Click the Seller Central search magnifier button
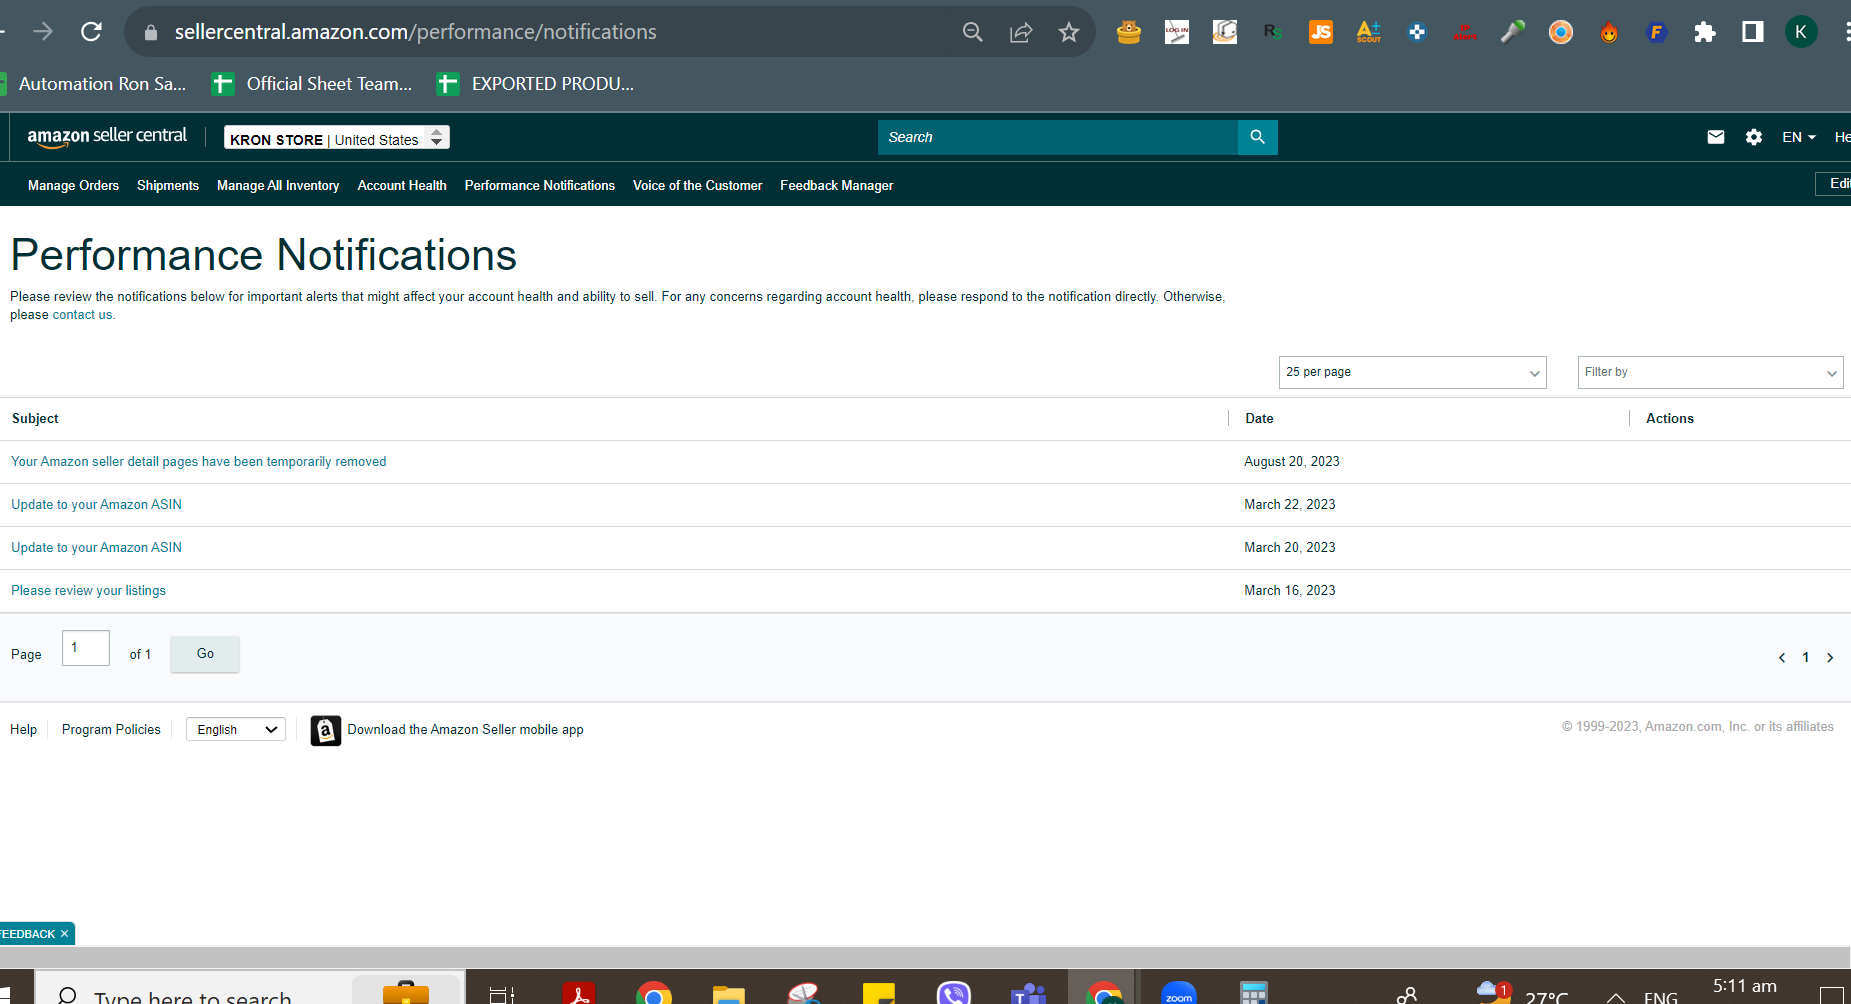 (1258, 137)
